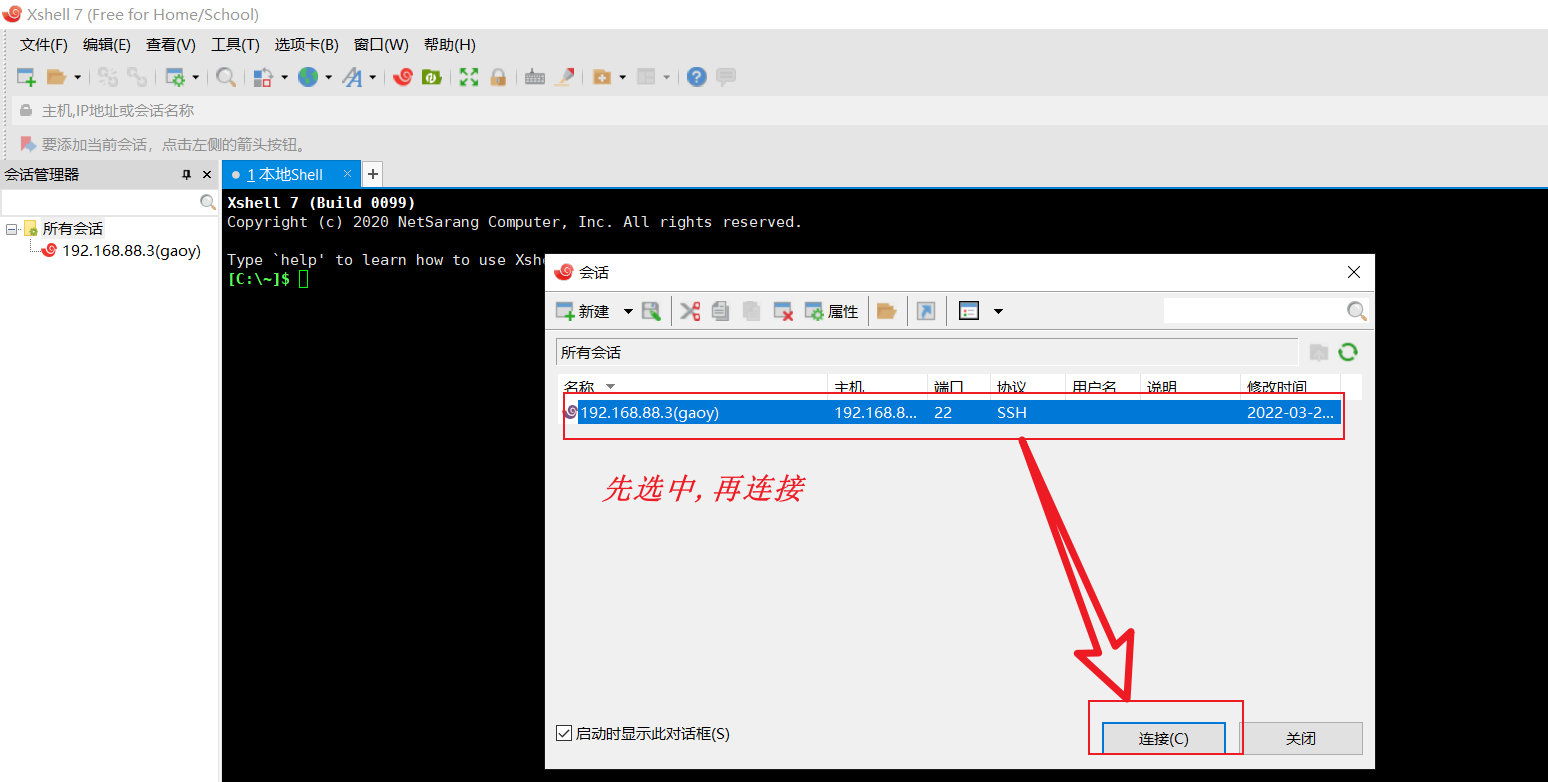Screen dimensions: 1548x782
Task: Click the Copy icon in the Sessions dialog
Action: click(x=720, y=311)
